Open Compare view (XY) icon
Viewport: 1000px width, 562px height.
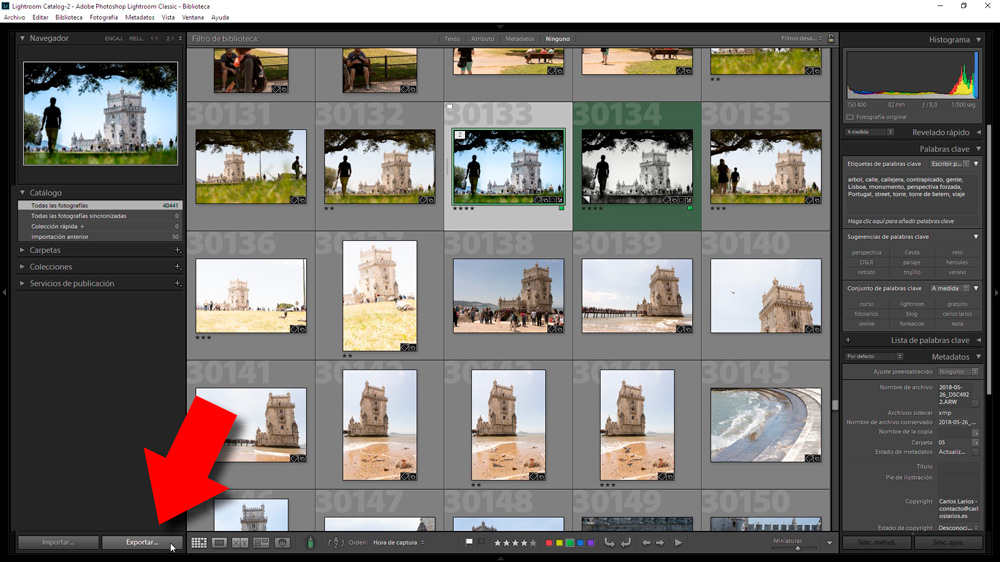tap(240, 543)
